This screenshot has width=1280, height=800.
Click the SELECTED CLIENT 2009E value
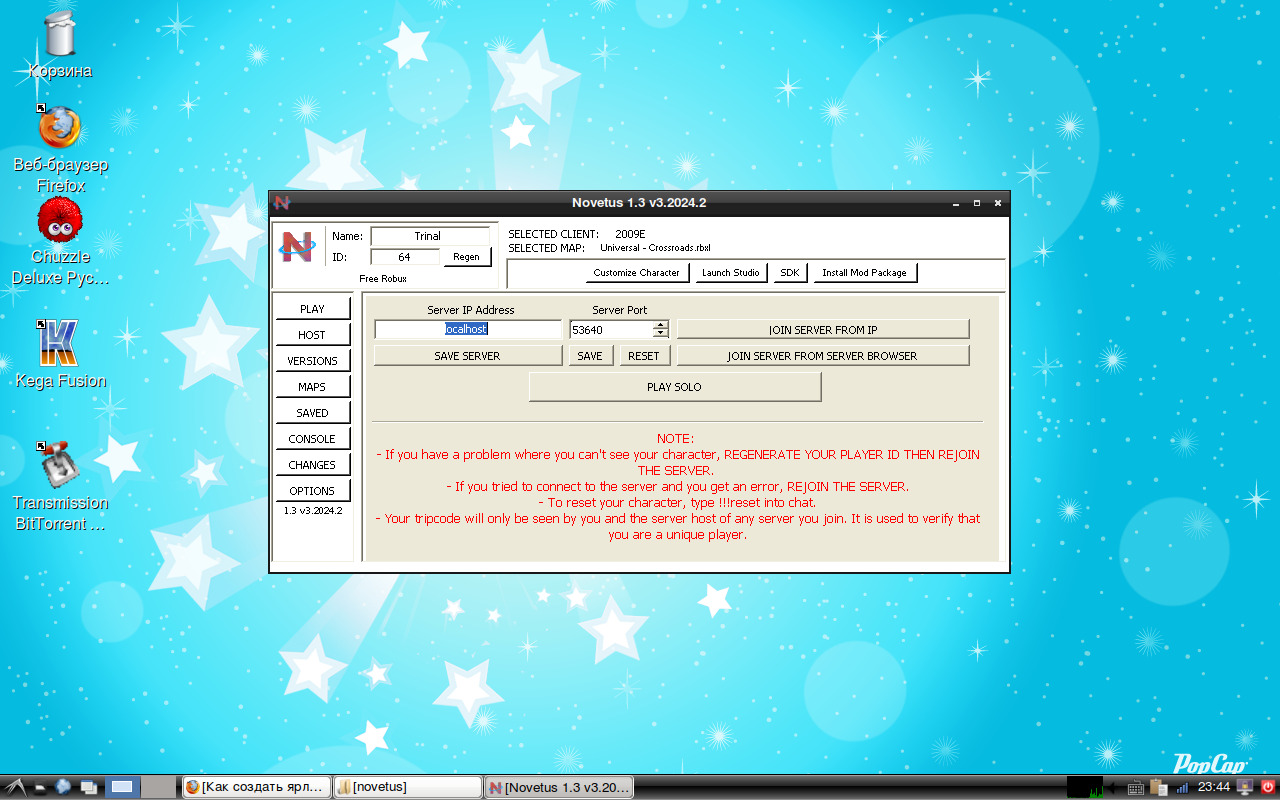click(x=630, y=234)
